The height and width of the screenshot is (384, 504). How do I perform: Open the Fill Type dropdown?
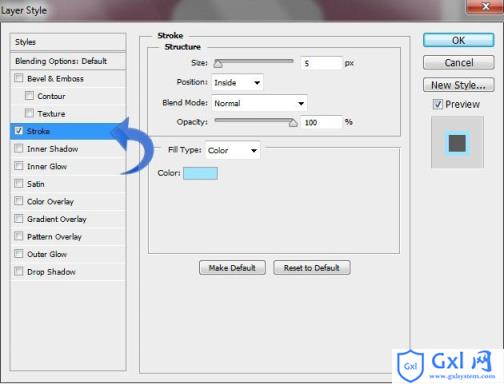point(233,150)
